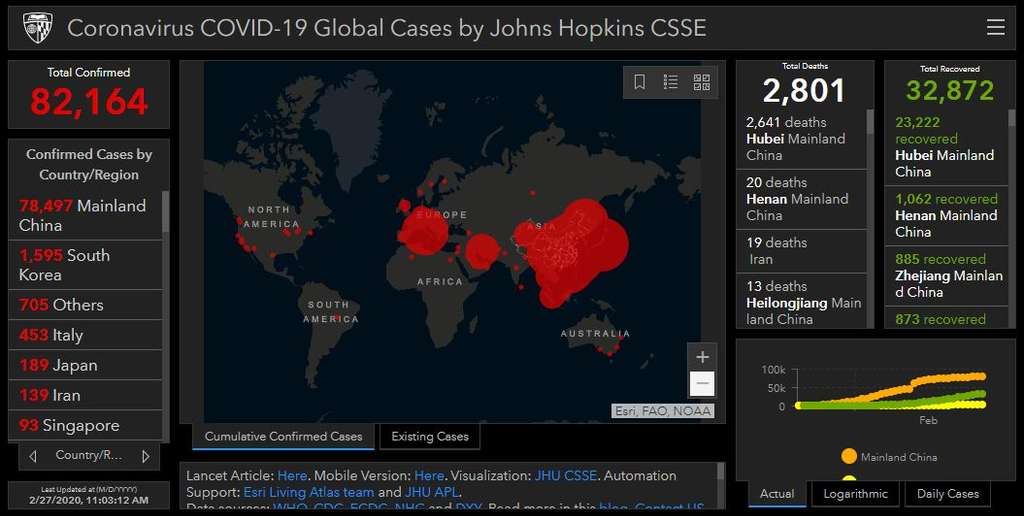1024x516 pixels.
Task: Select Heilongjiang 13 deaths entry
Action: pos(801,302)
